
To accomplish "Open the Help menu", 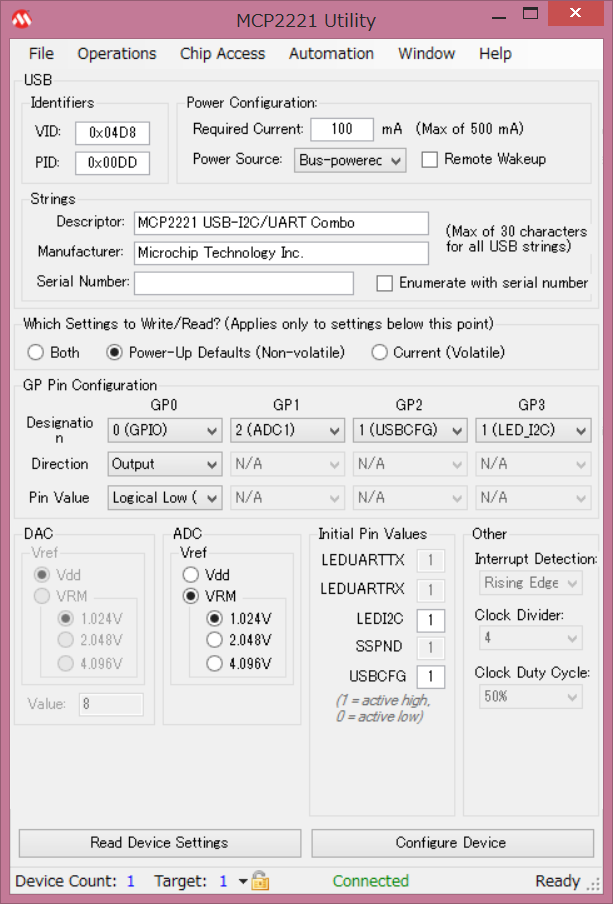I will tap(495, 54).
